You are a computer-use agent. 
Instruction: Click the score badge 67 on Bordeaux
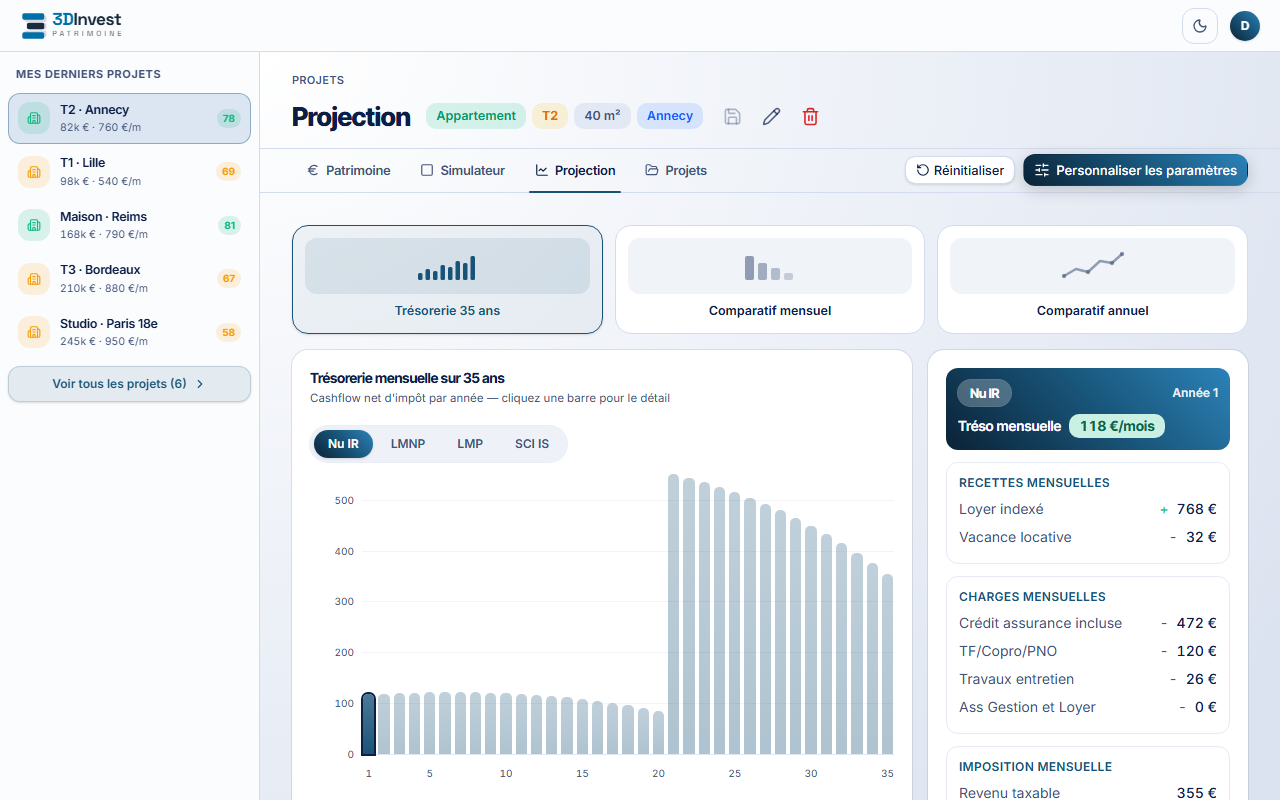coord(229,279)
